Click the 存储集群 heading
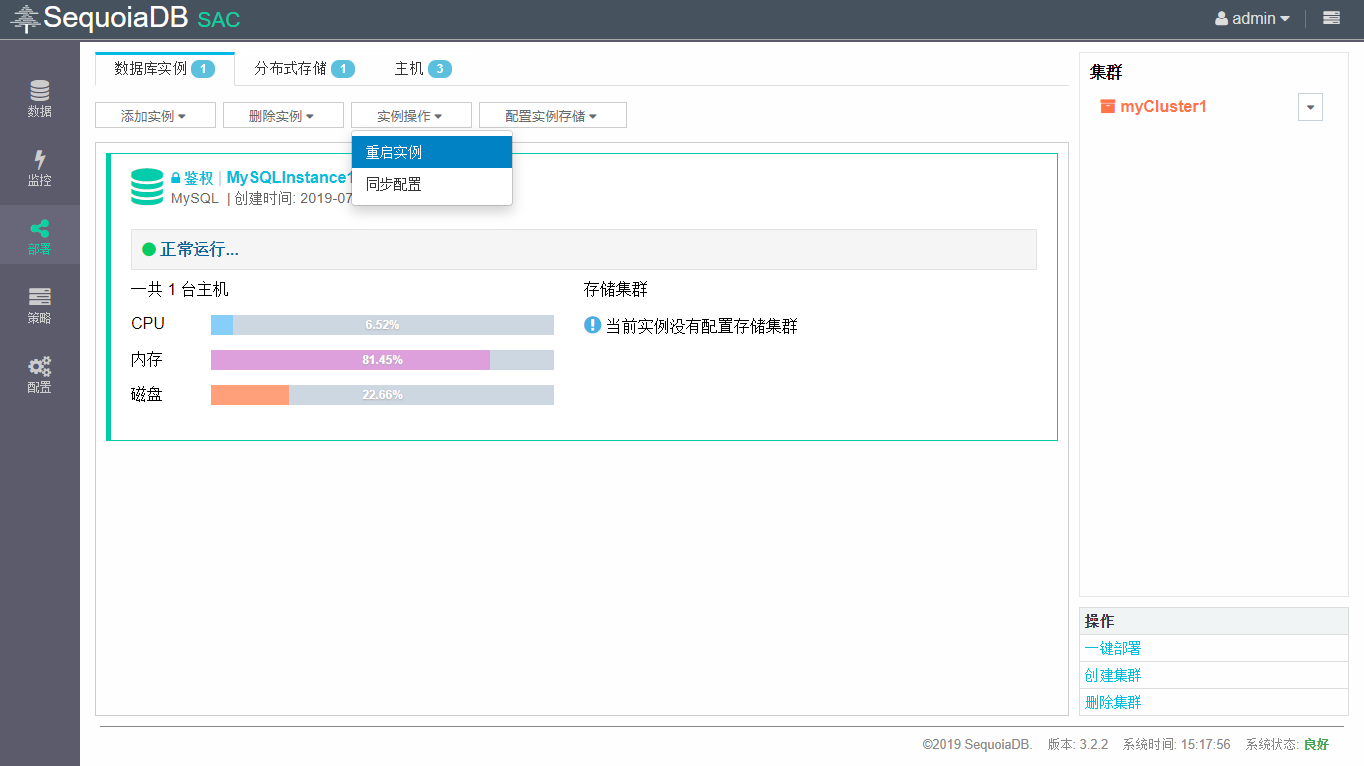The image size is (1364, 766). point(616,289)
